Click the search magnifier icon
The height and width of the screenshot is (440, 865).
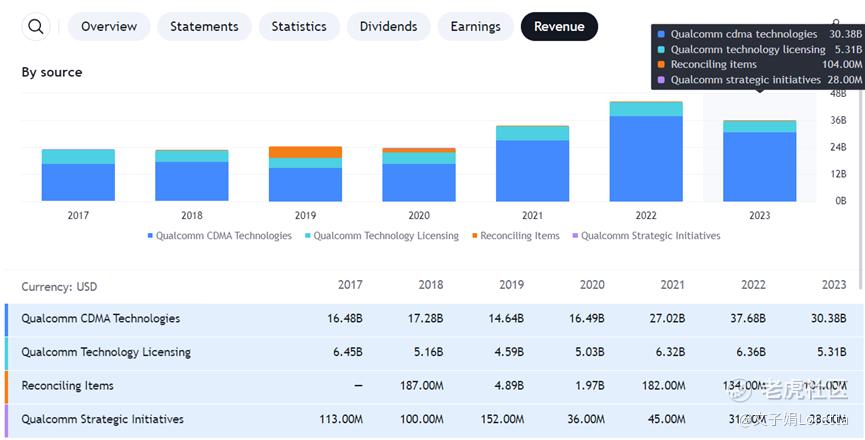tap(36, 26)
